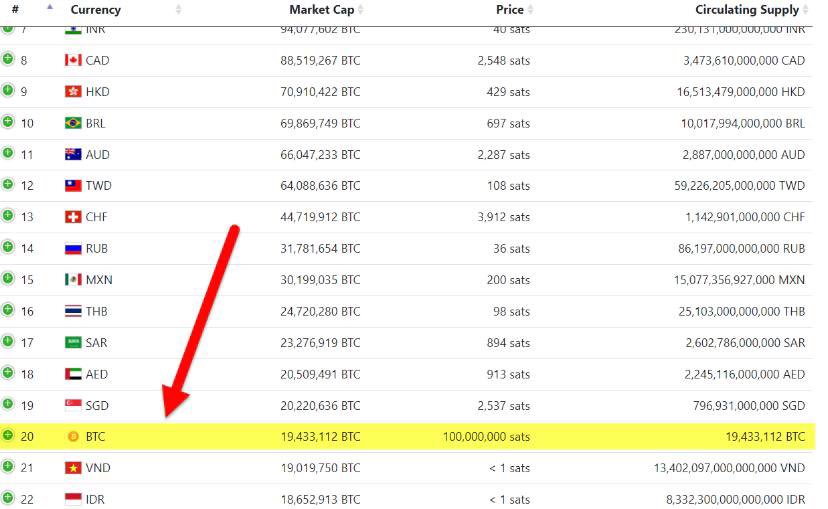Expand the HKD row with its green plus icon
The width and height of the screenshot is (828, 509).
tap(7, 90)
